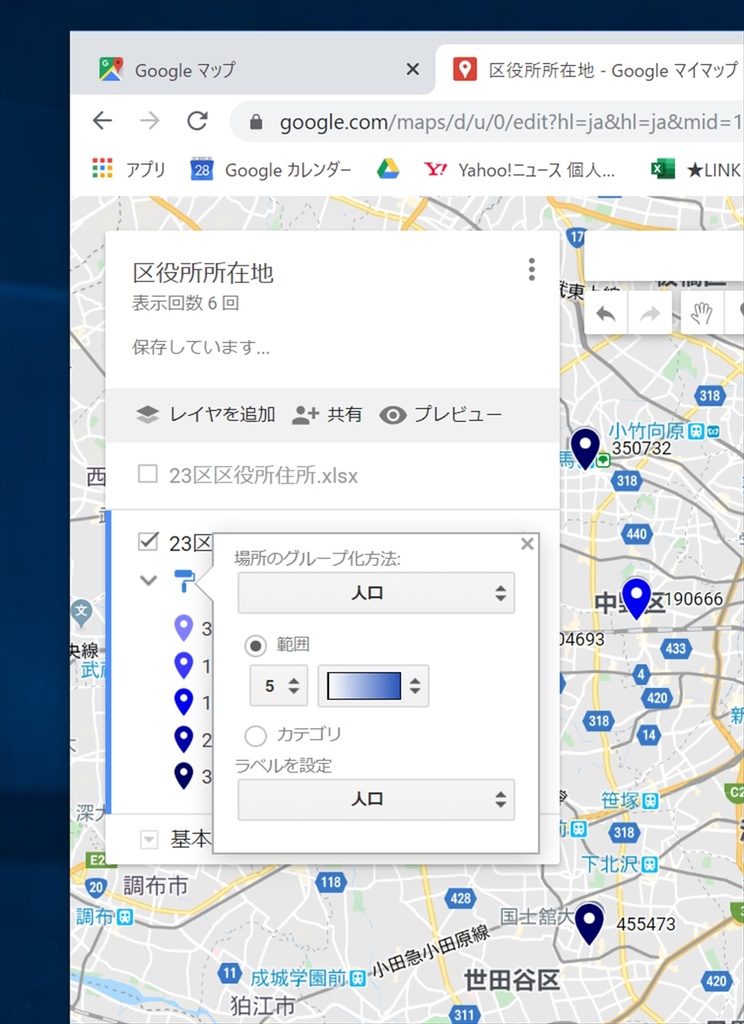The width and height of the screenshot is (744, 1024).
Task: Click the padlock site info icon
Action: (256, 122)
